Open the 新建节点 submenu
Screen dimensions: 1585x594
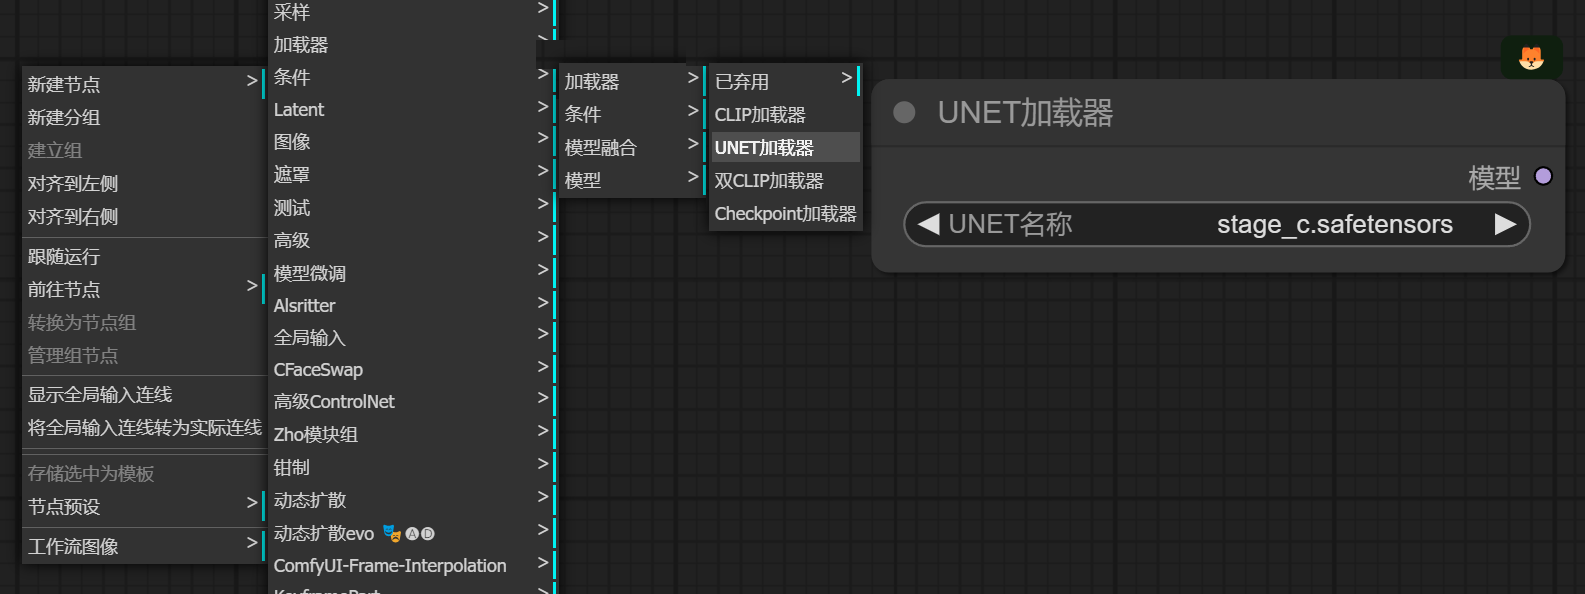143,84
